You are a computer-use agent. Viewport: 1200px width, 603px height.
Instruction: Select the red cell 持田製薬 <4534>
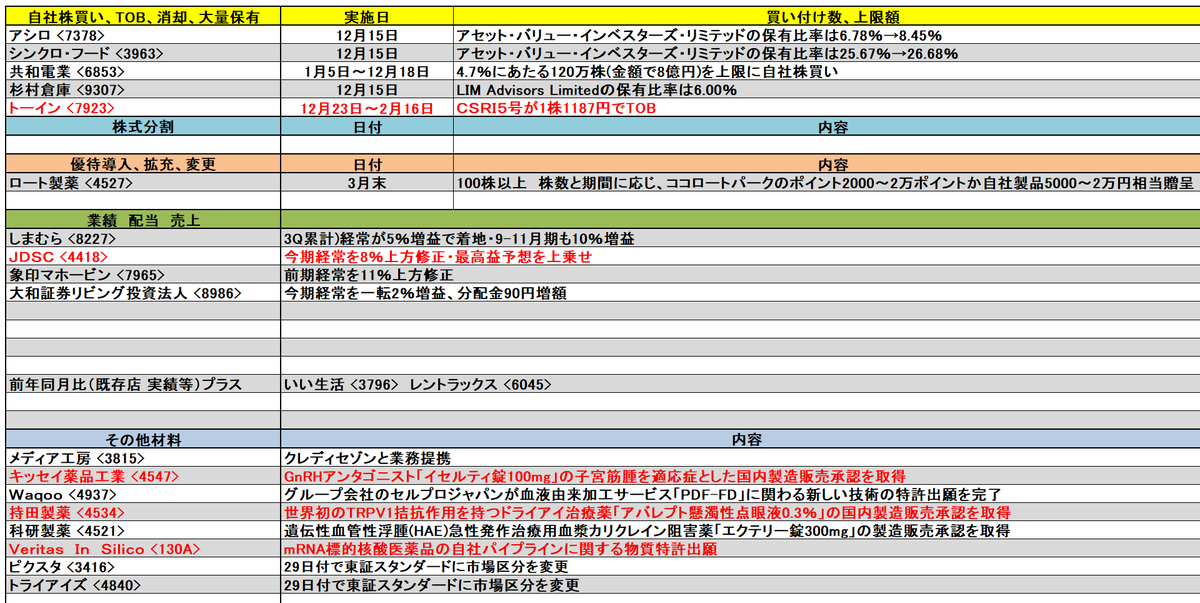143,512
